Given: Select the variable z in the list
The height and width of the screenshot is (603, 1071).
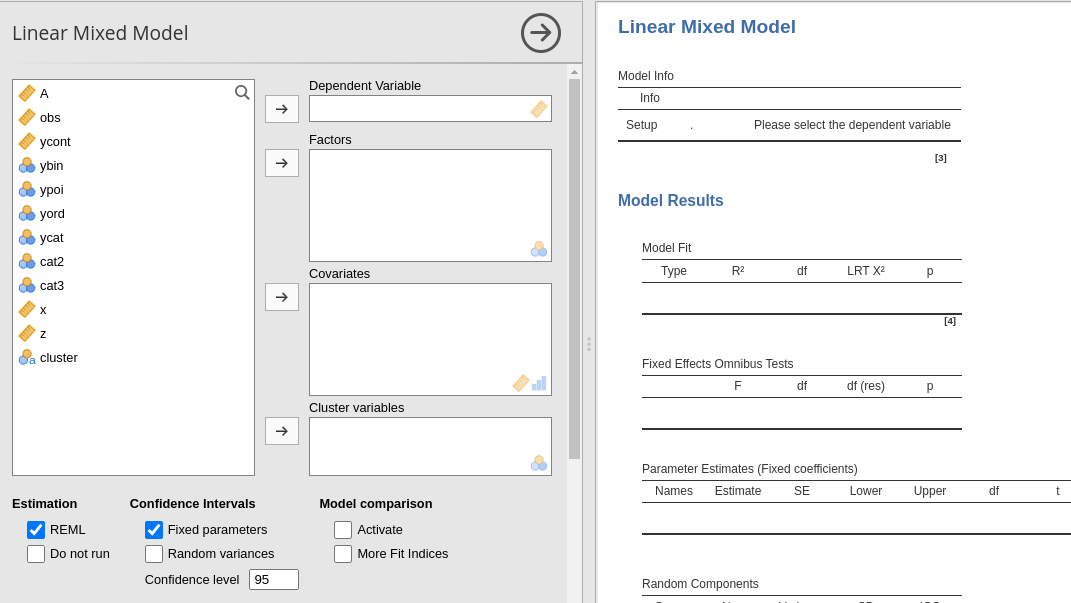Looking at the screenshot, I should coord(45,333).
